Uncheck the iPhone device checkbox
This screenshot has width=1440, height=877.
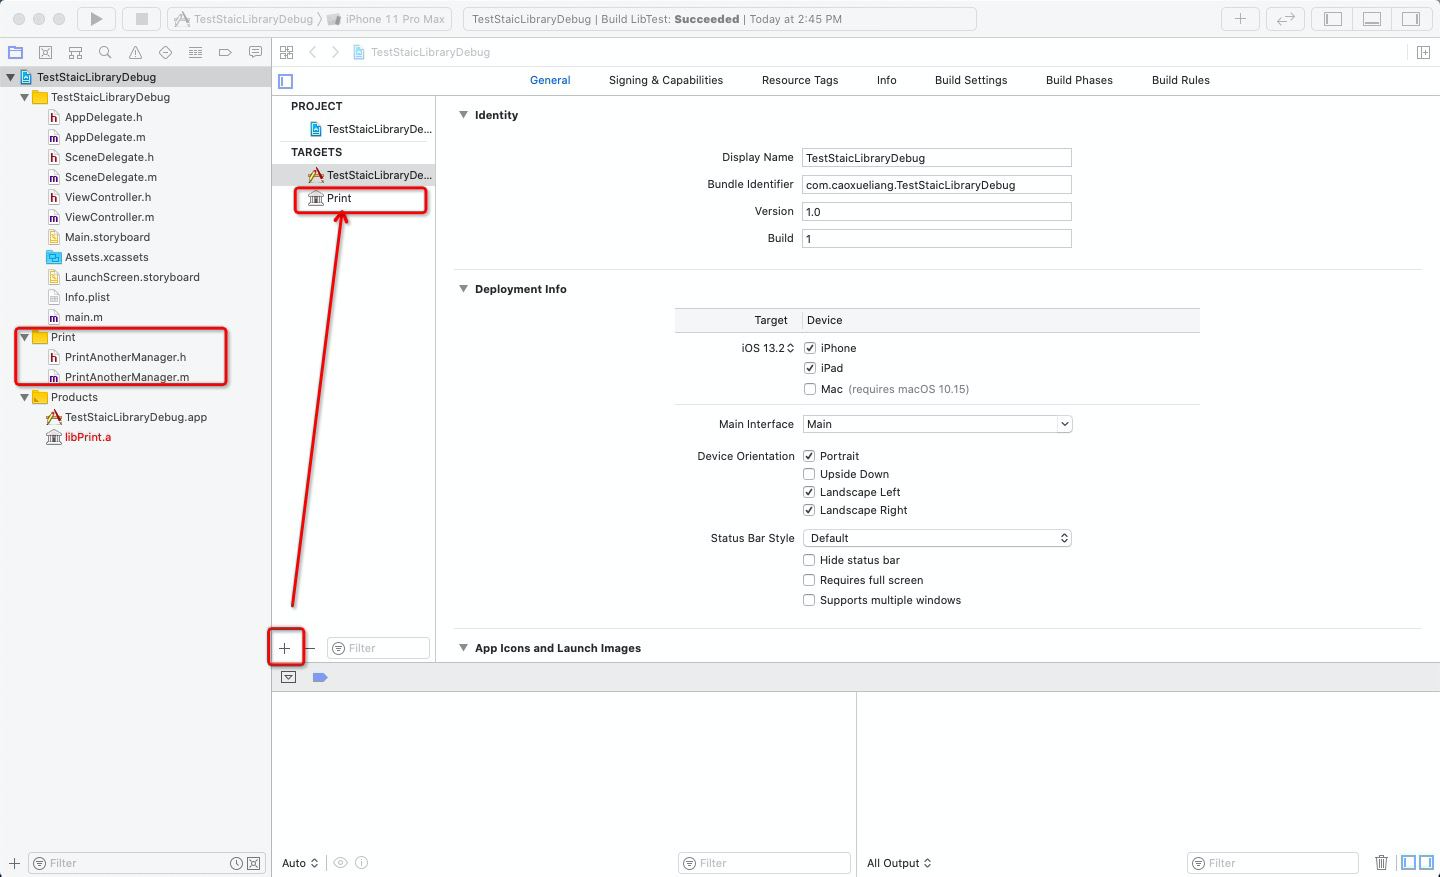tap(810, 348)
